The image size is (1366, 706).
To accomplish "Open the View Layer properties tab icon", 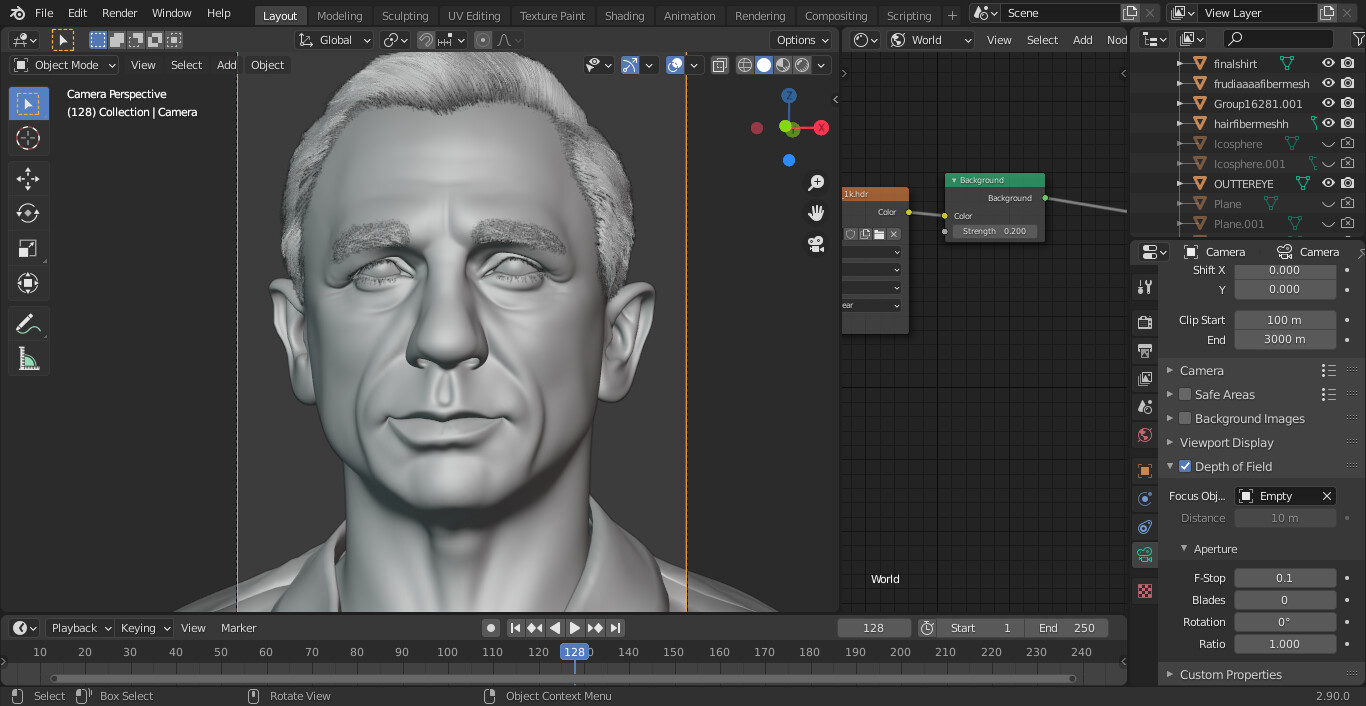I will coord(1145,379).
